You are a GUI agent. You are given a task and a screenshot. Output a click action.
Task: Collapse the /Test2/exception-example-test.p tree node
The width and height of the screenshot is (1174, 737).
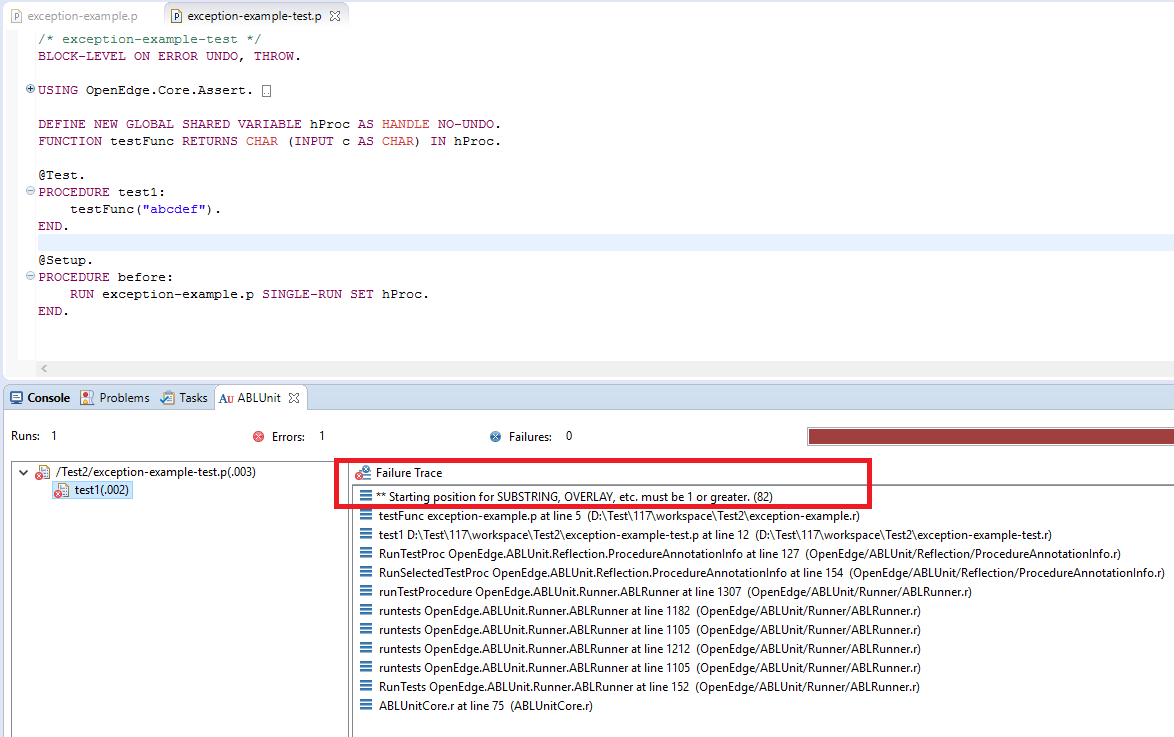(x=23, y=473)
